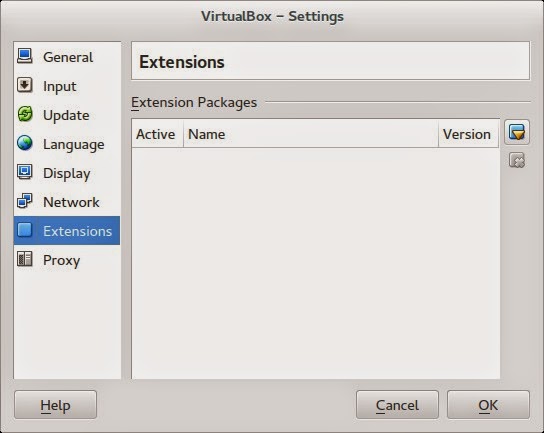This screenshot has height=433, width=544.
Task: Click the Active column header
Action: 158,134
